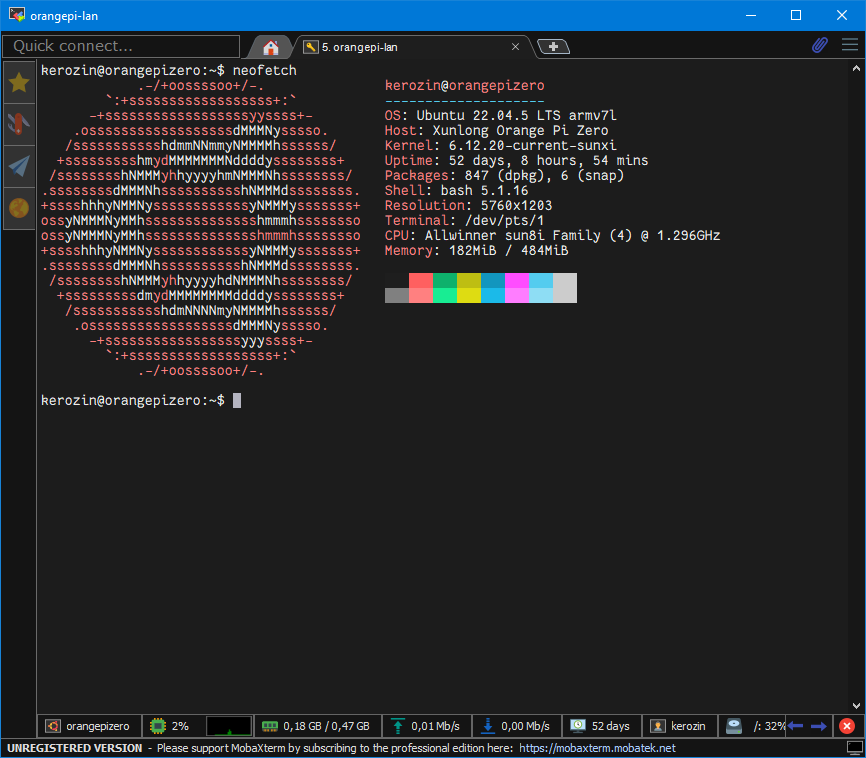Open the Tools sidebar tab with knife icon
Screen dimensions: 866x758
pyautogui.click(x=19, y=124)
